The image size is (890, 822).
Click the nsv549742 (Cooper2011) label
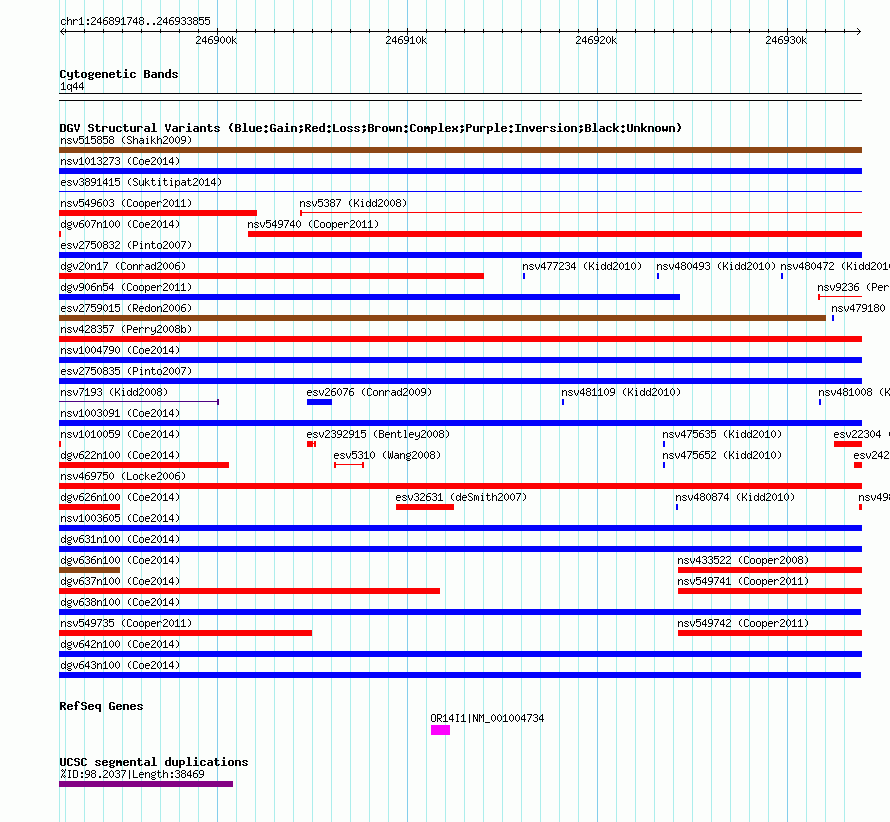click(743, 623)
